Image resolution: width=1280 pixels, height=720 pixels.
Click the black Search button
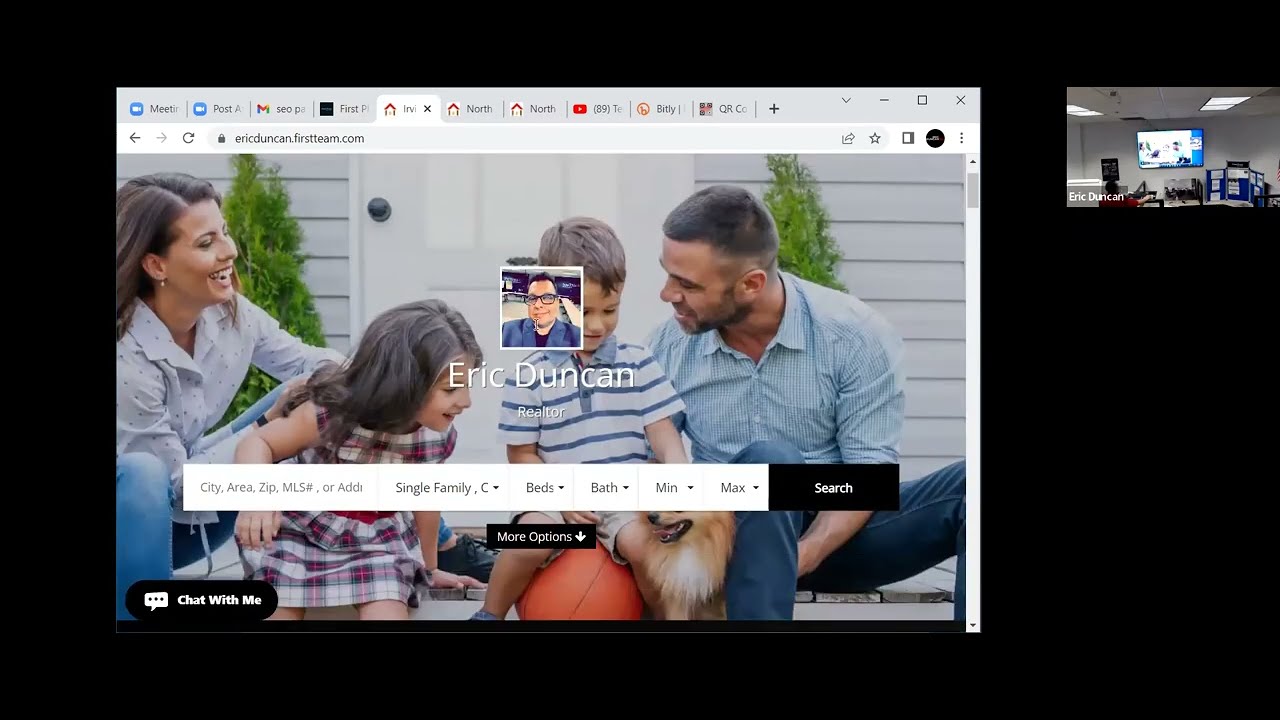(833, 488)
